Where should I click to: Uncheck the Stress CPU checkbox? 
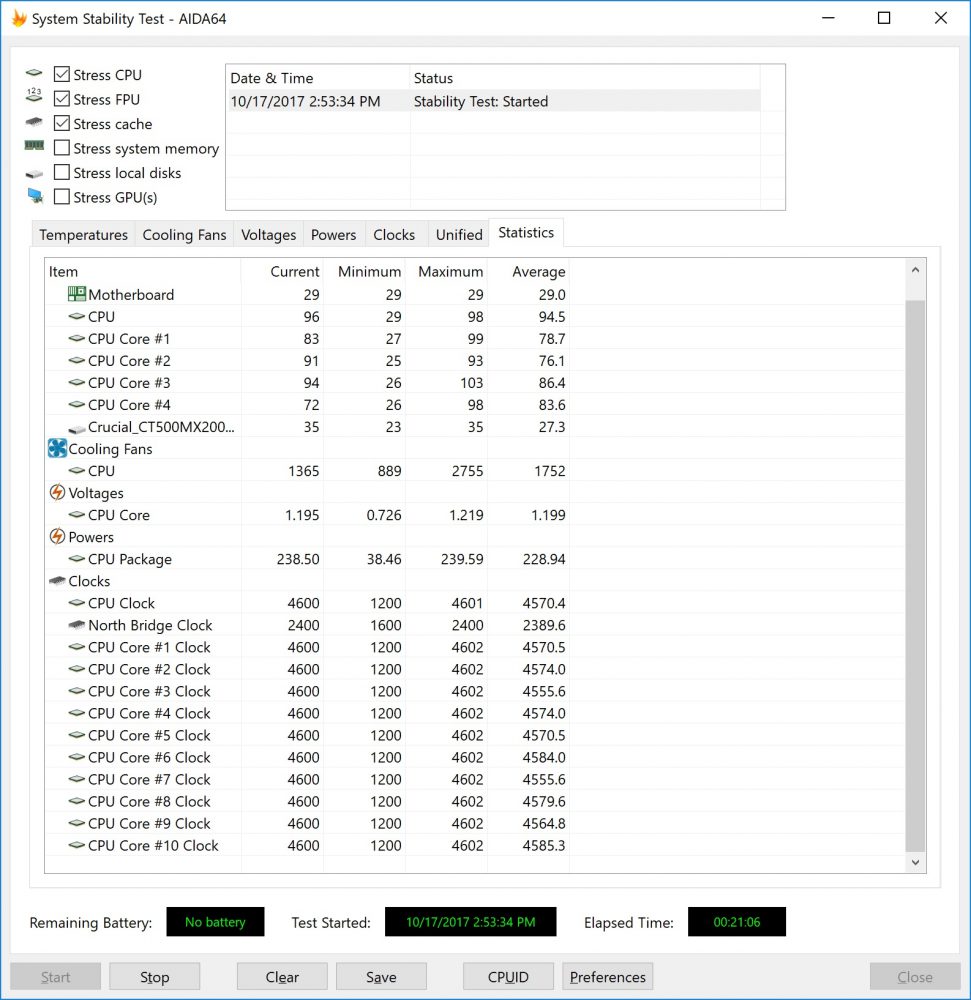tap(62, 74)
